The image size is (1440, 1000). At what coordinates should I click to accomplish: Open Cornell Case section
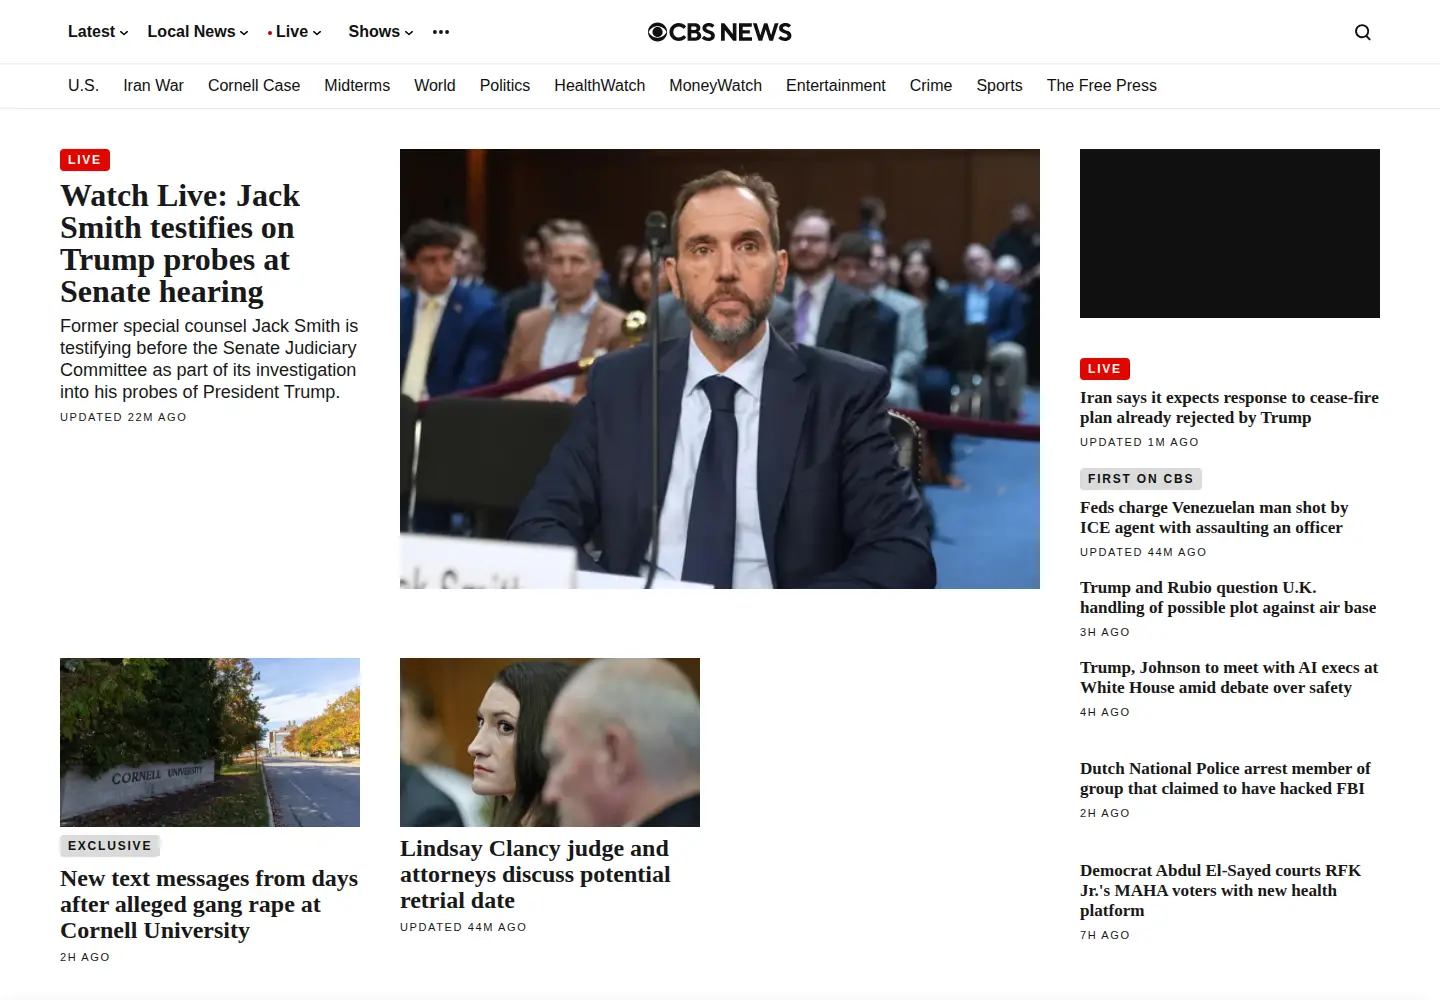pos(254,86)
